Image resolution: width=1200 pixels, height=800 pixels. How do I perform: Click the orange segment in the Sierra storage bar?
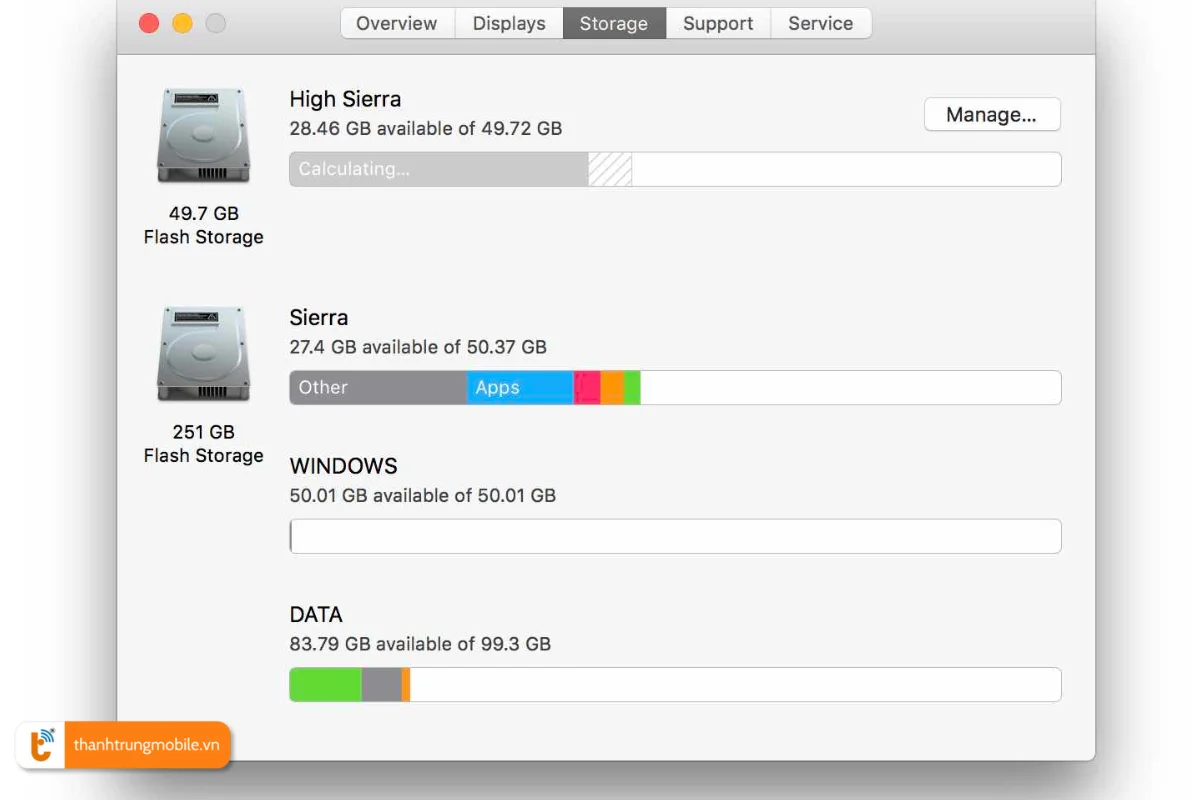coord(612,388)
